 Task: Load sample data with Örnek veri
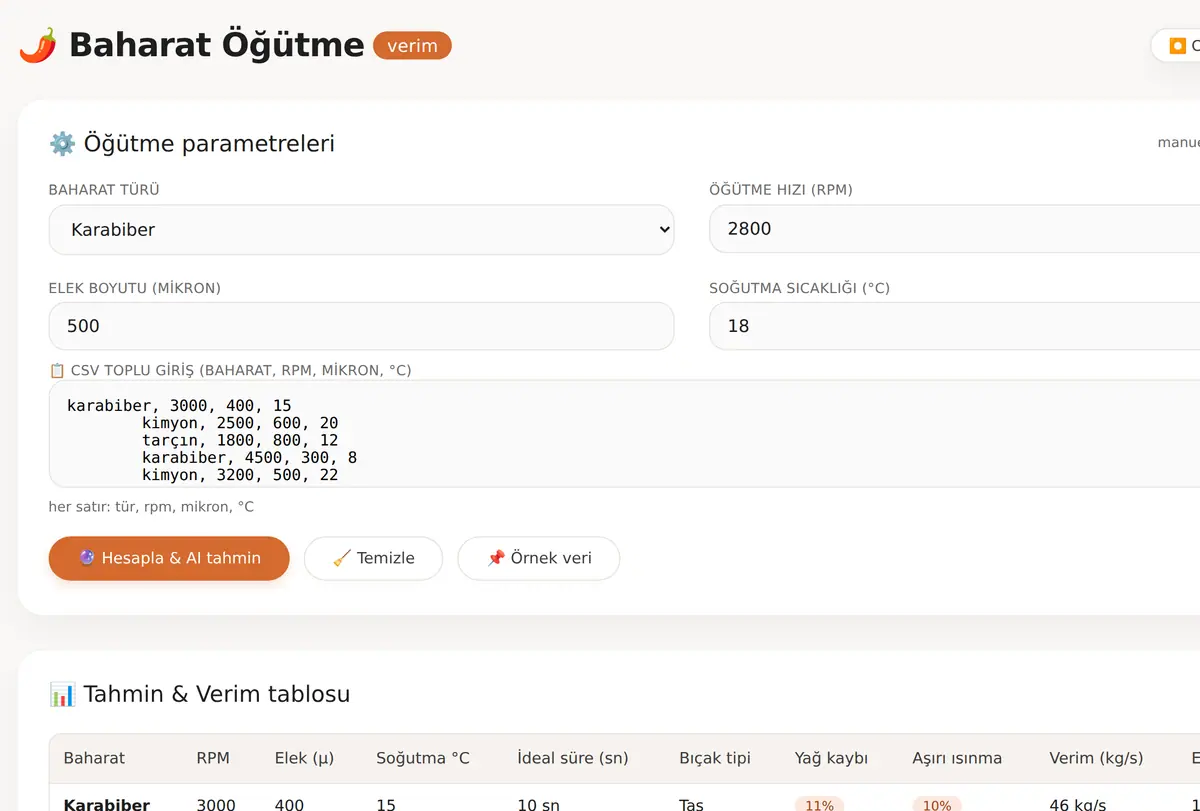(538, 558)
